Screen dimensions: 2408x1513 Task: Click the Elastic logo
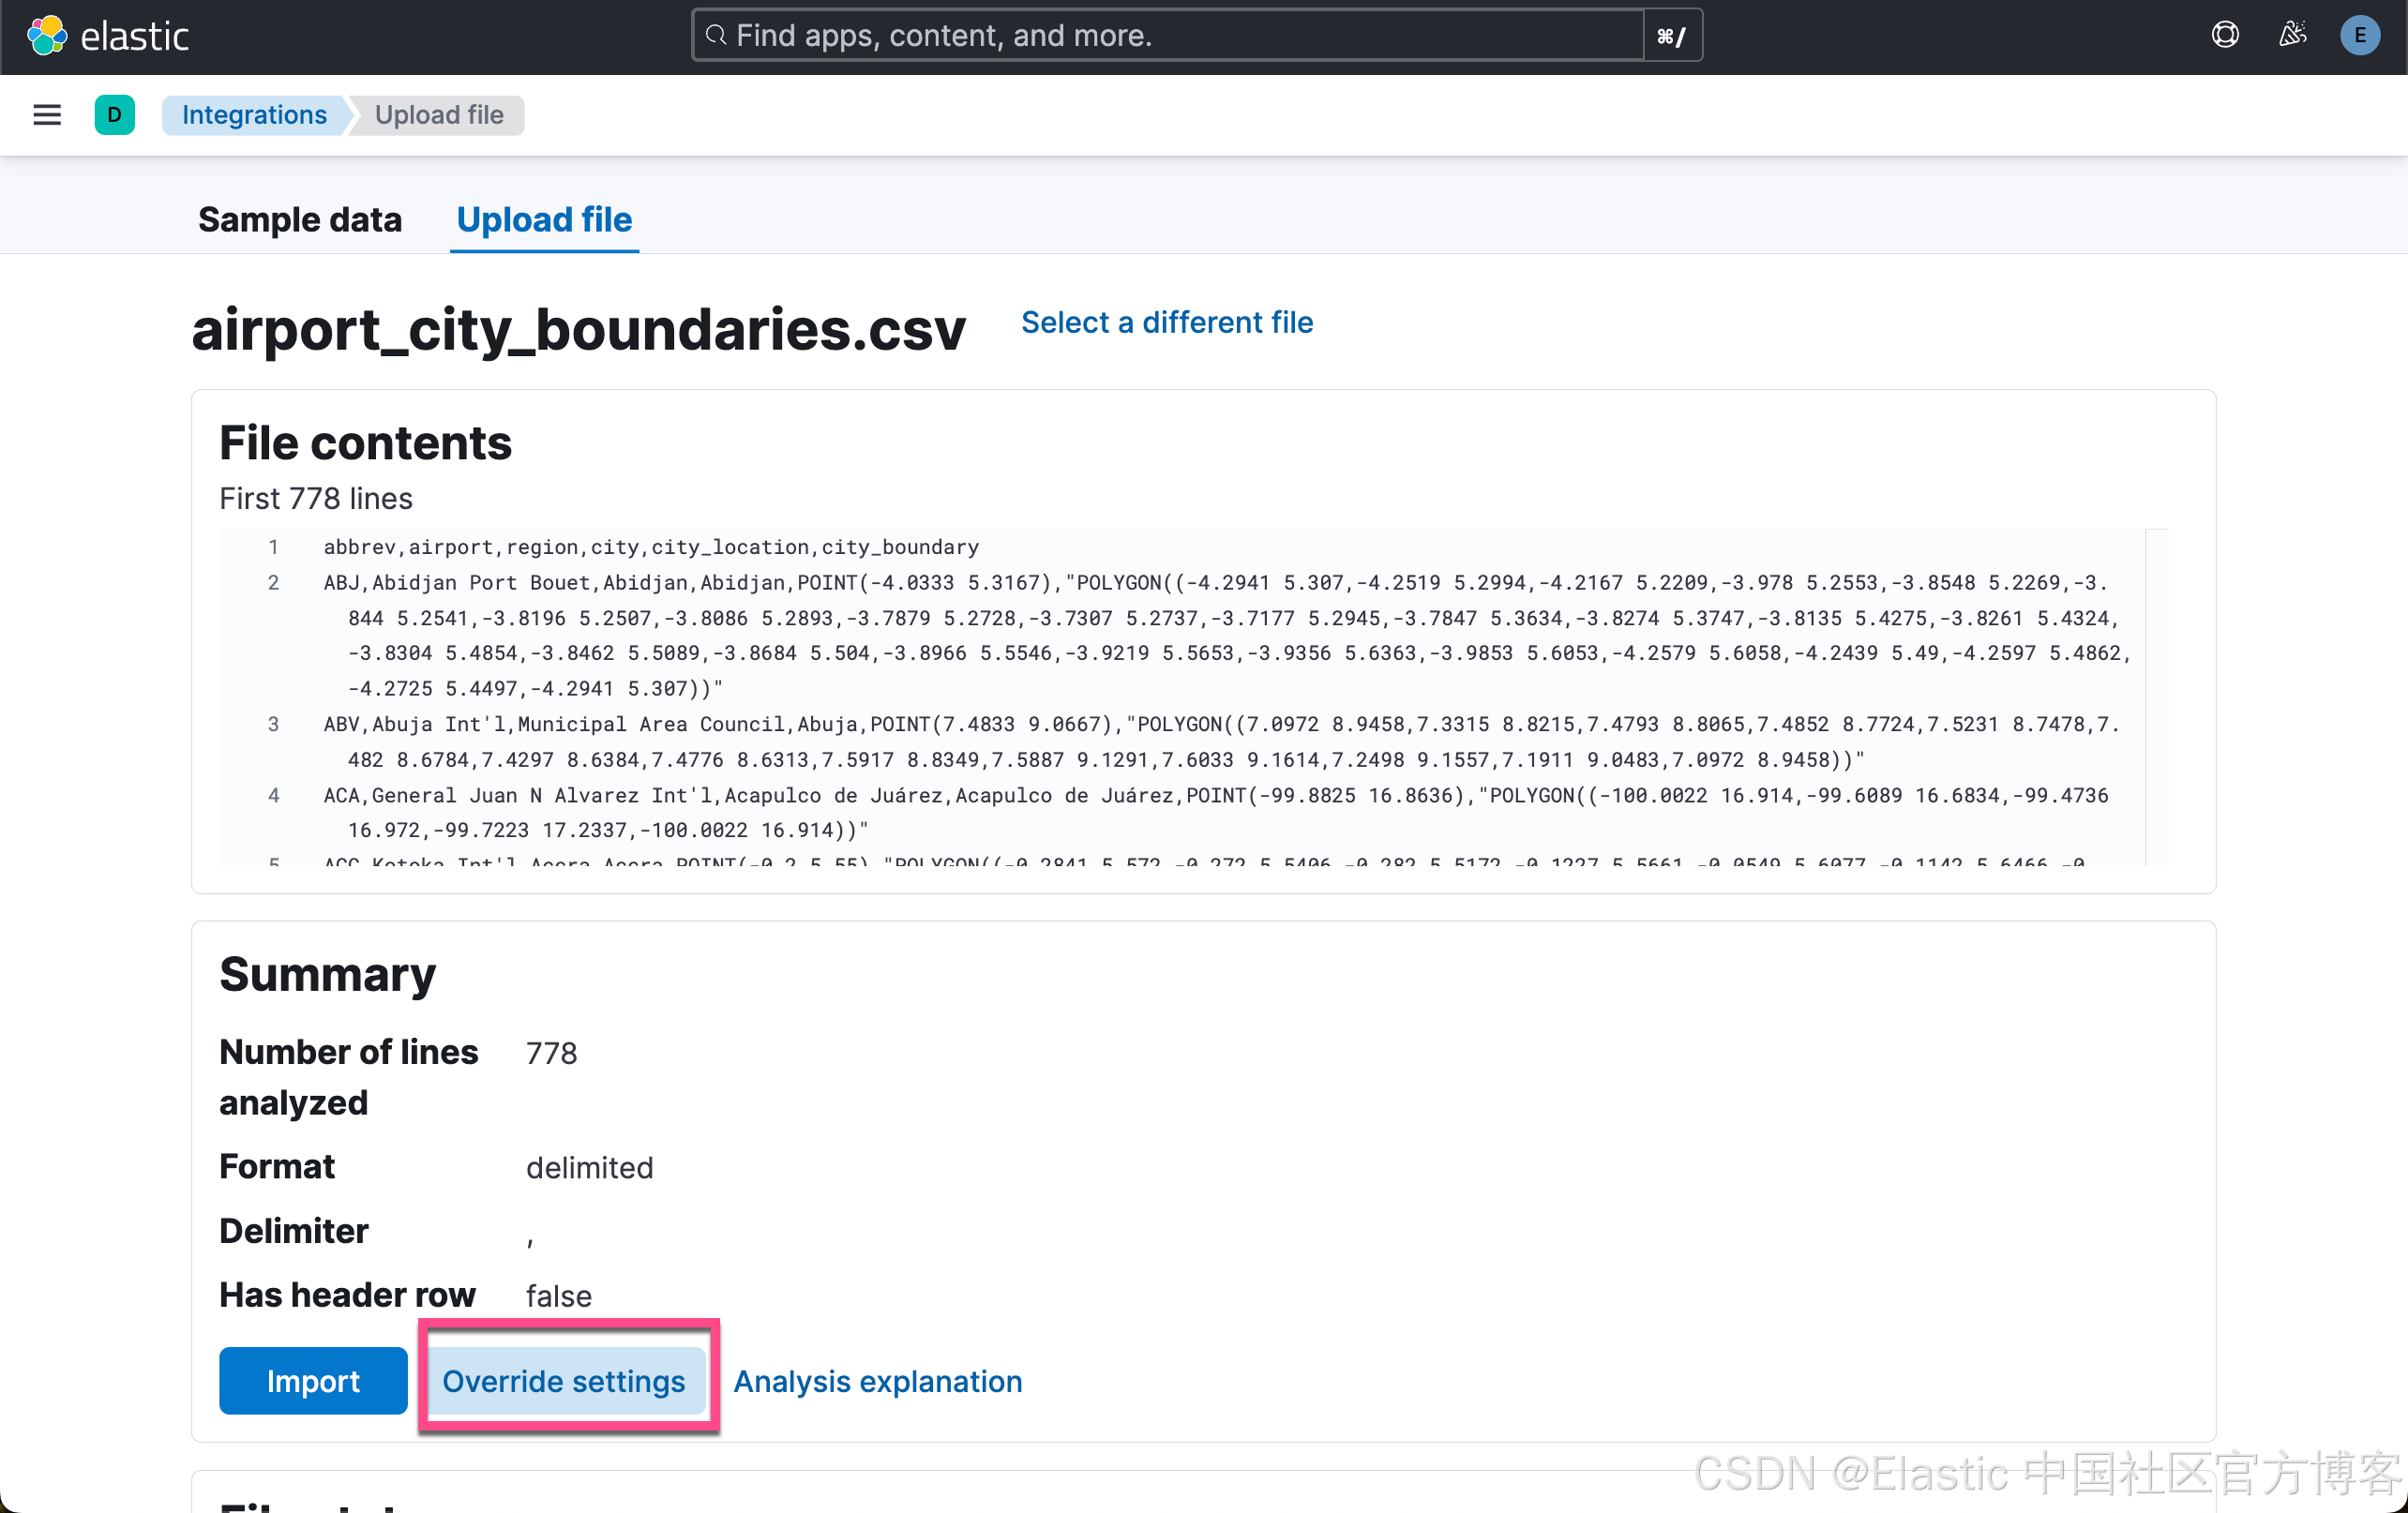tap(108, 35)
